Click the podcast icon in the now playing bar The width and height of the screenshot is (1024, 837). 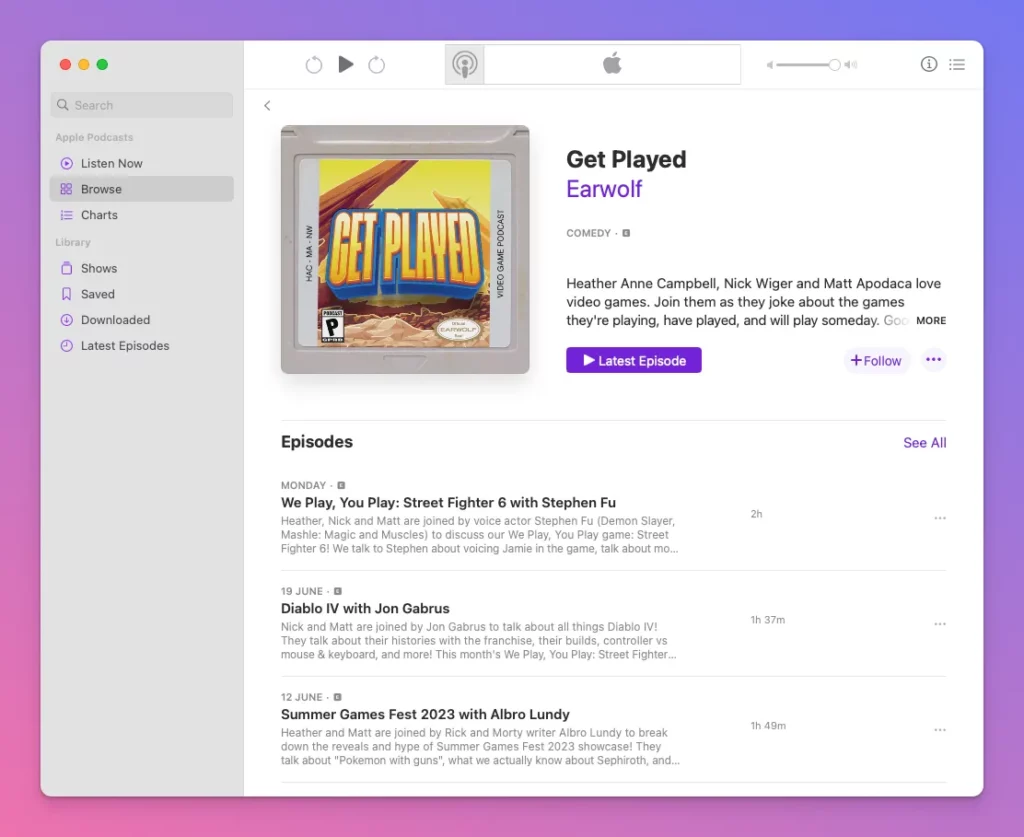click(464, 65)
